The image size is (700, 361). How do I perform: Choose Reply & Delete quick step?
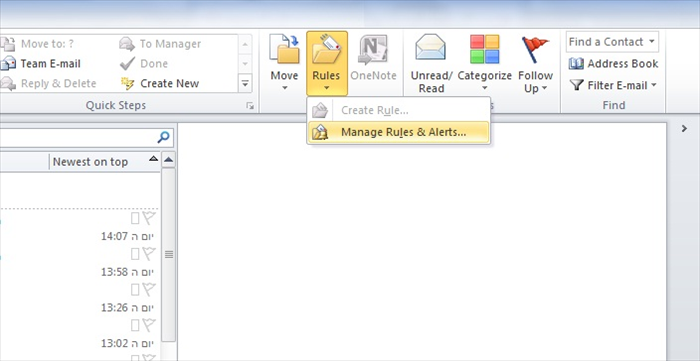49,83
